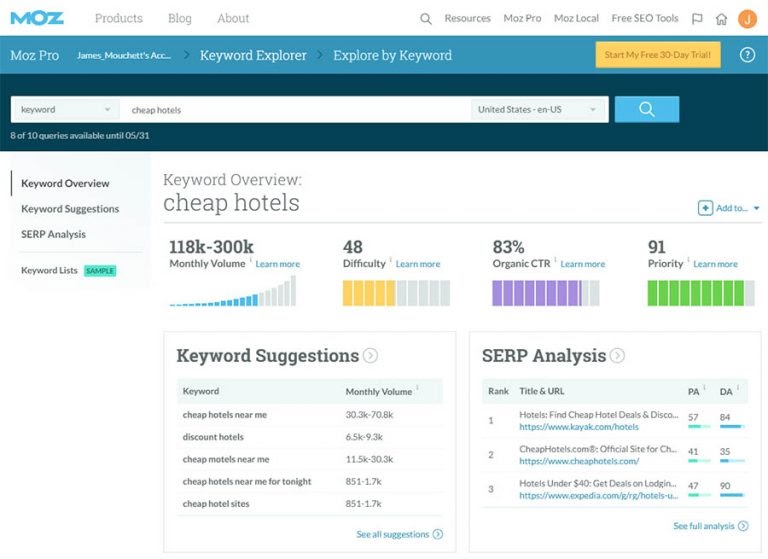This screenshot has height=559, width=768.
Task: Click the 'cheap hotels near me' keyword row
Action: [310, 415]
